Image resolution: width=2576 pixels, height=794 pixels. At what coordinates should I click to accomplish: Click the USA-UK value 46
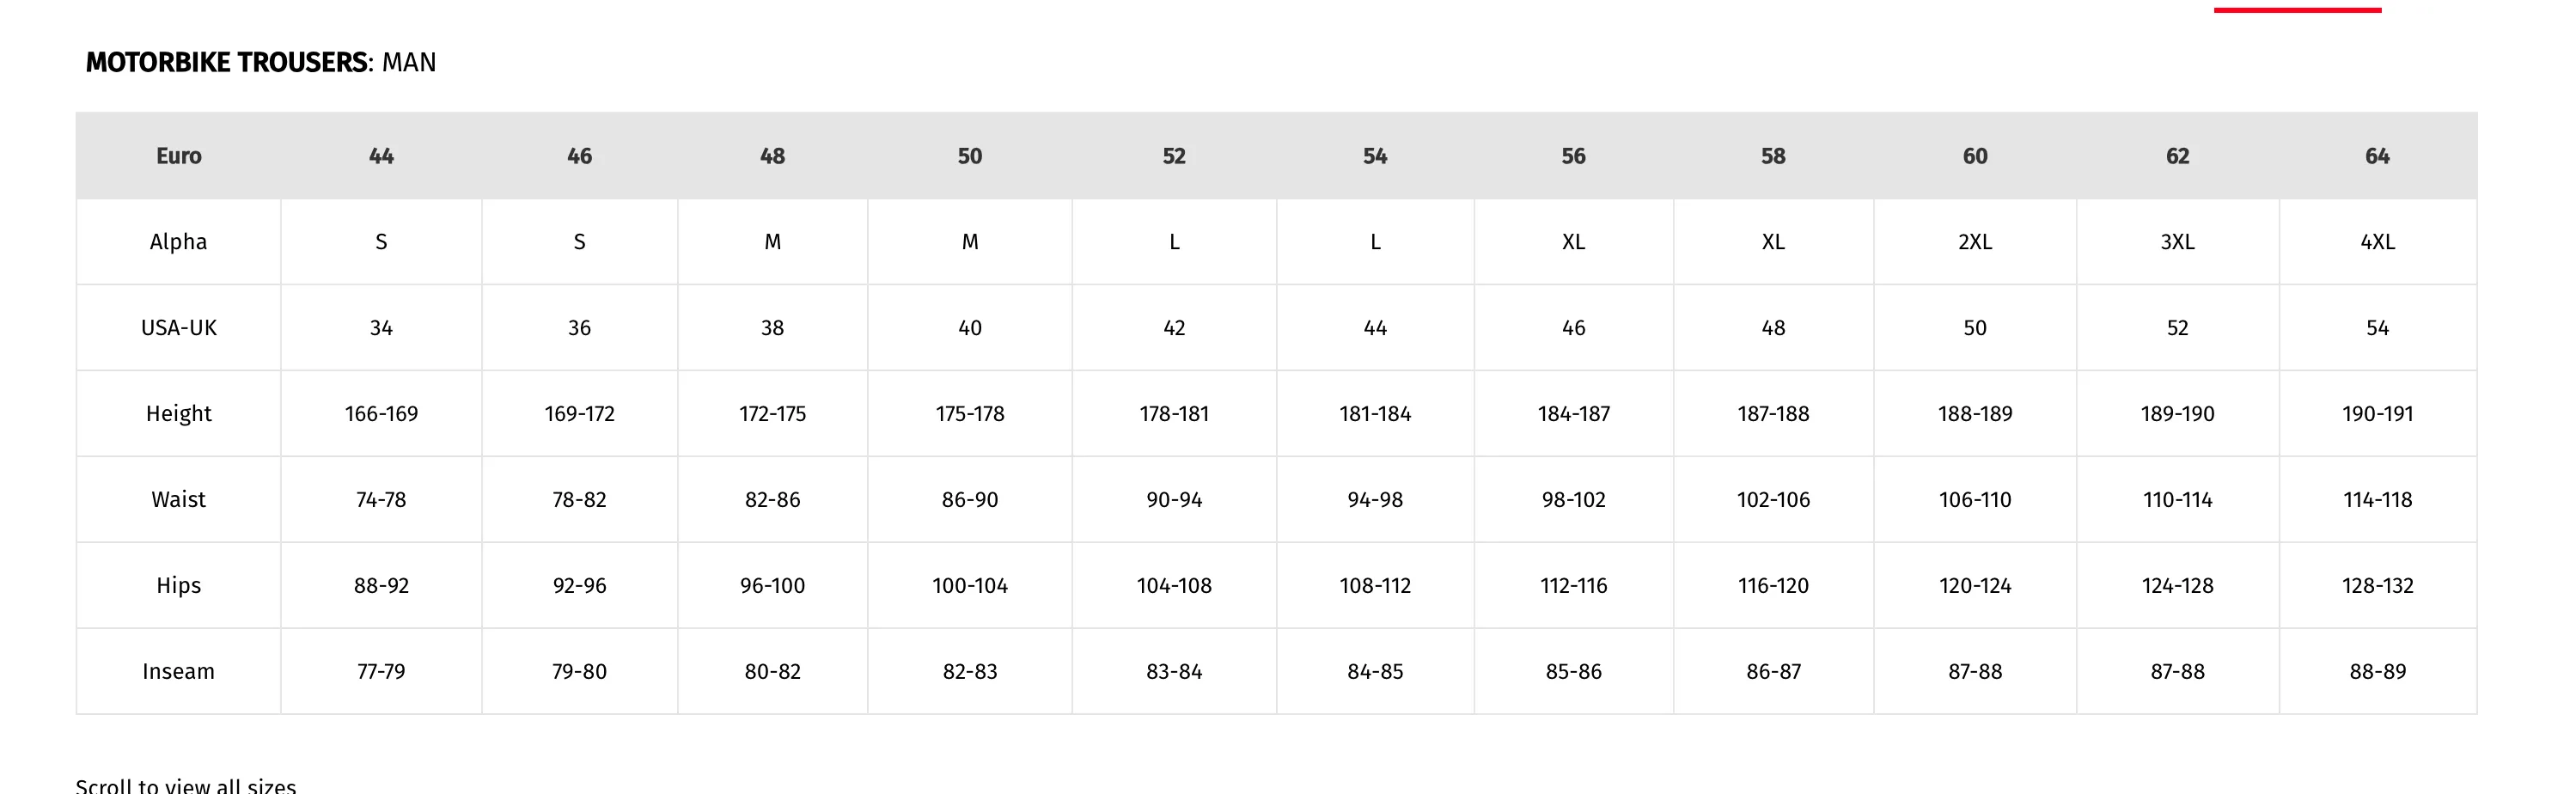point(1573,328)
